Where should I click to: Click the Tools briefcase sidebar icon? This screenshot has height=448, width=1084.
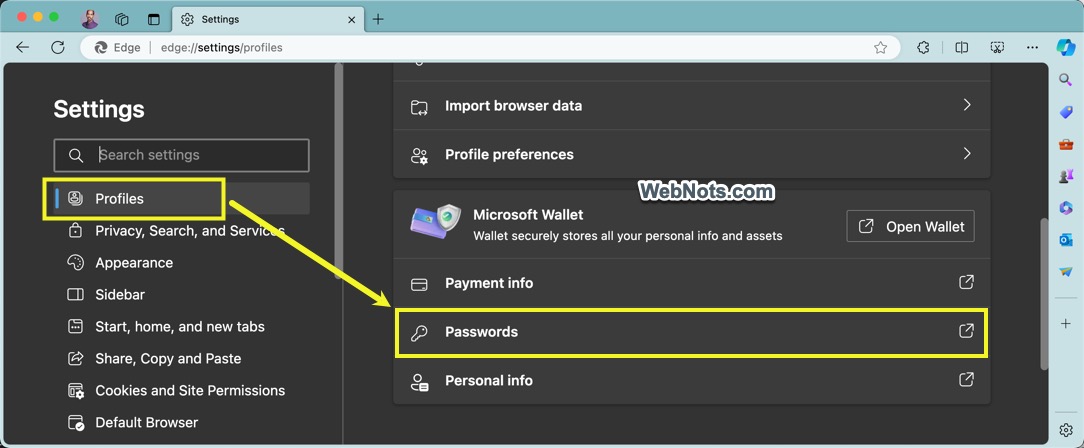point(1066,144)
